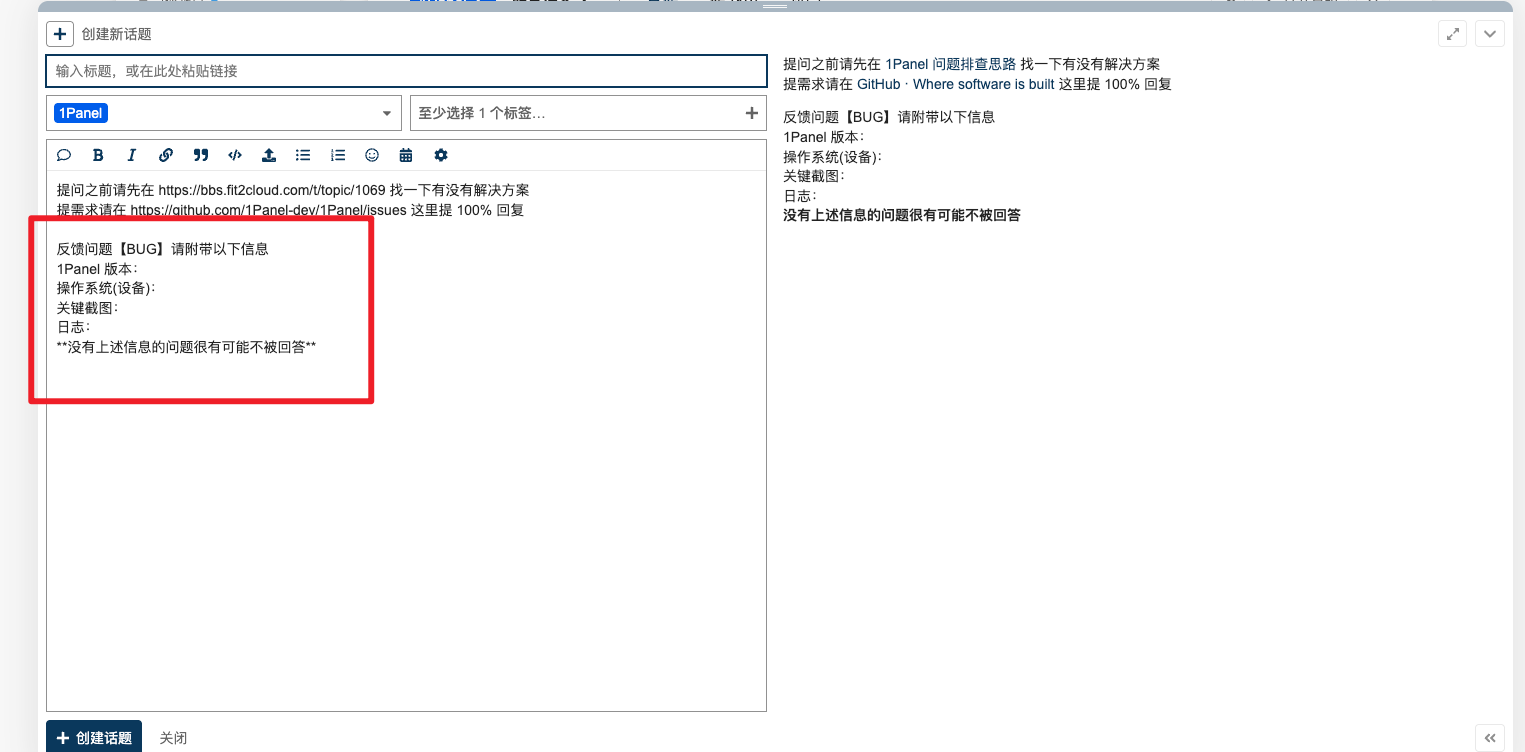Click the upload icon in editor toolbar
Viewport: 1525px width, 752px height.
[x=269, y=155]
